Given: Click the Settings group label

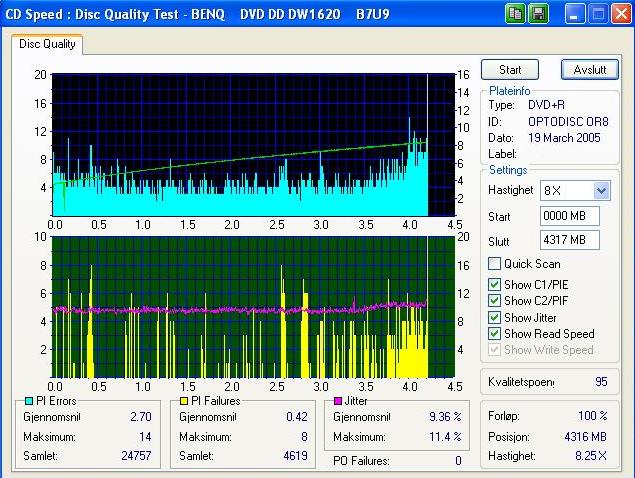Looking at the screenshot, I should [508, 170].
